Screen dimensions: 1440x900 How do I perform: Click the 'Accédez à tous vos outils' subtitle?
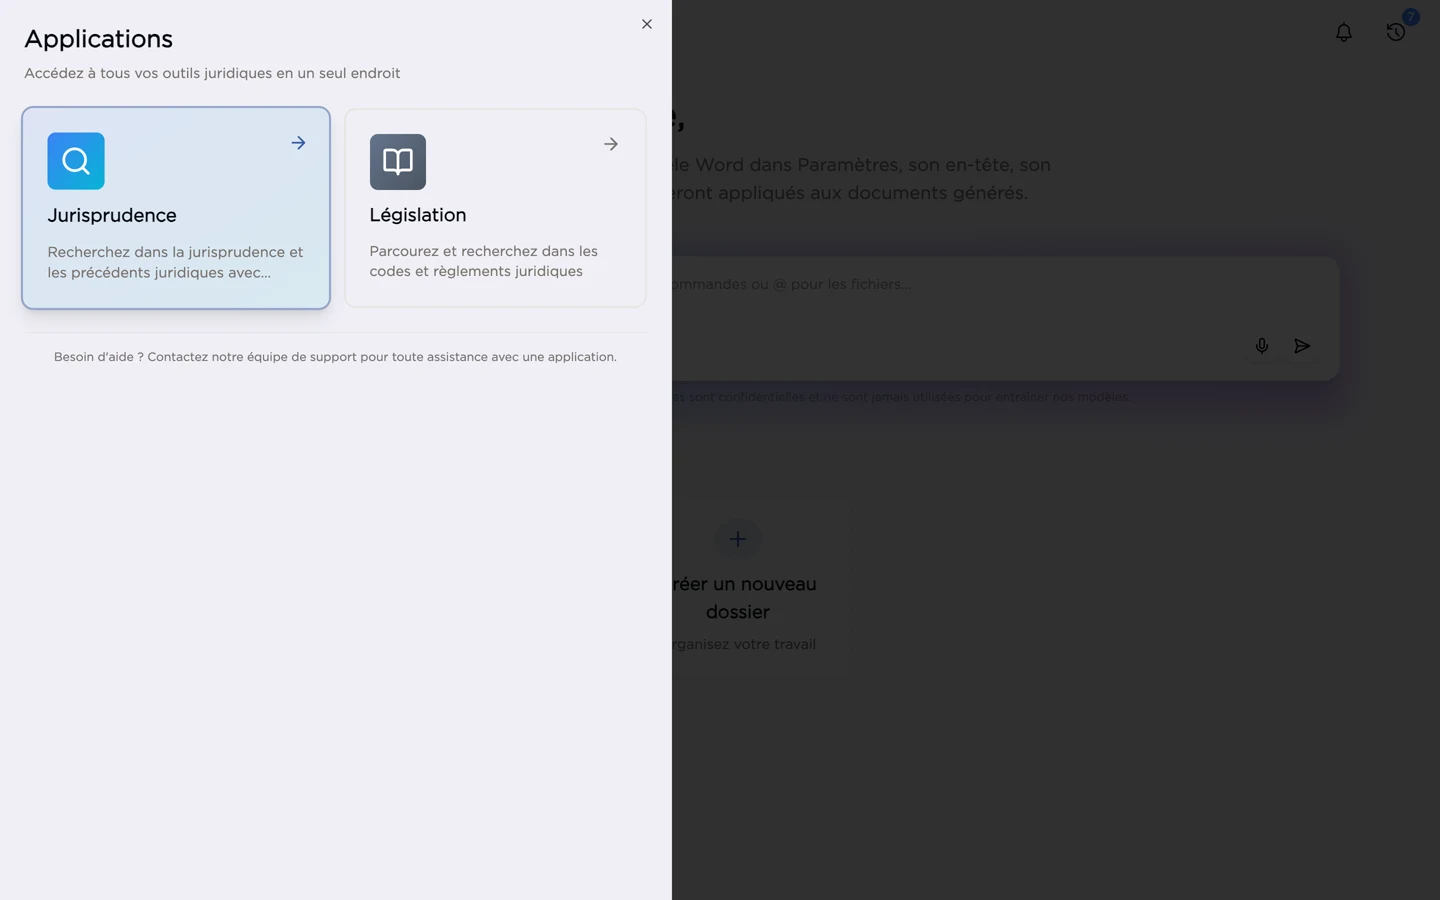(212, 73)
